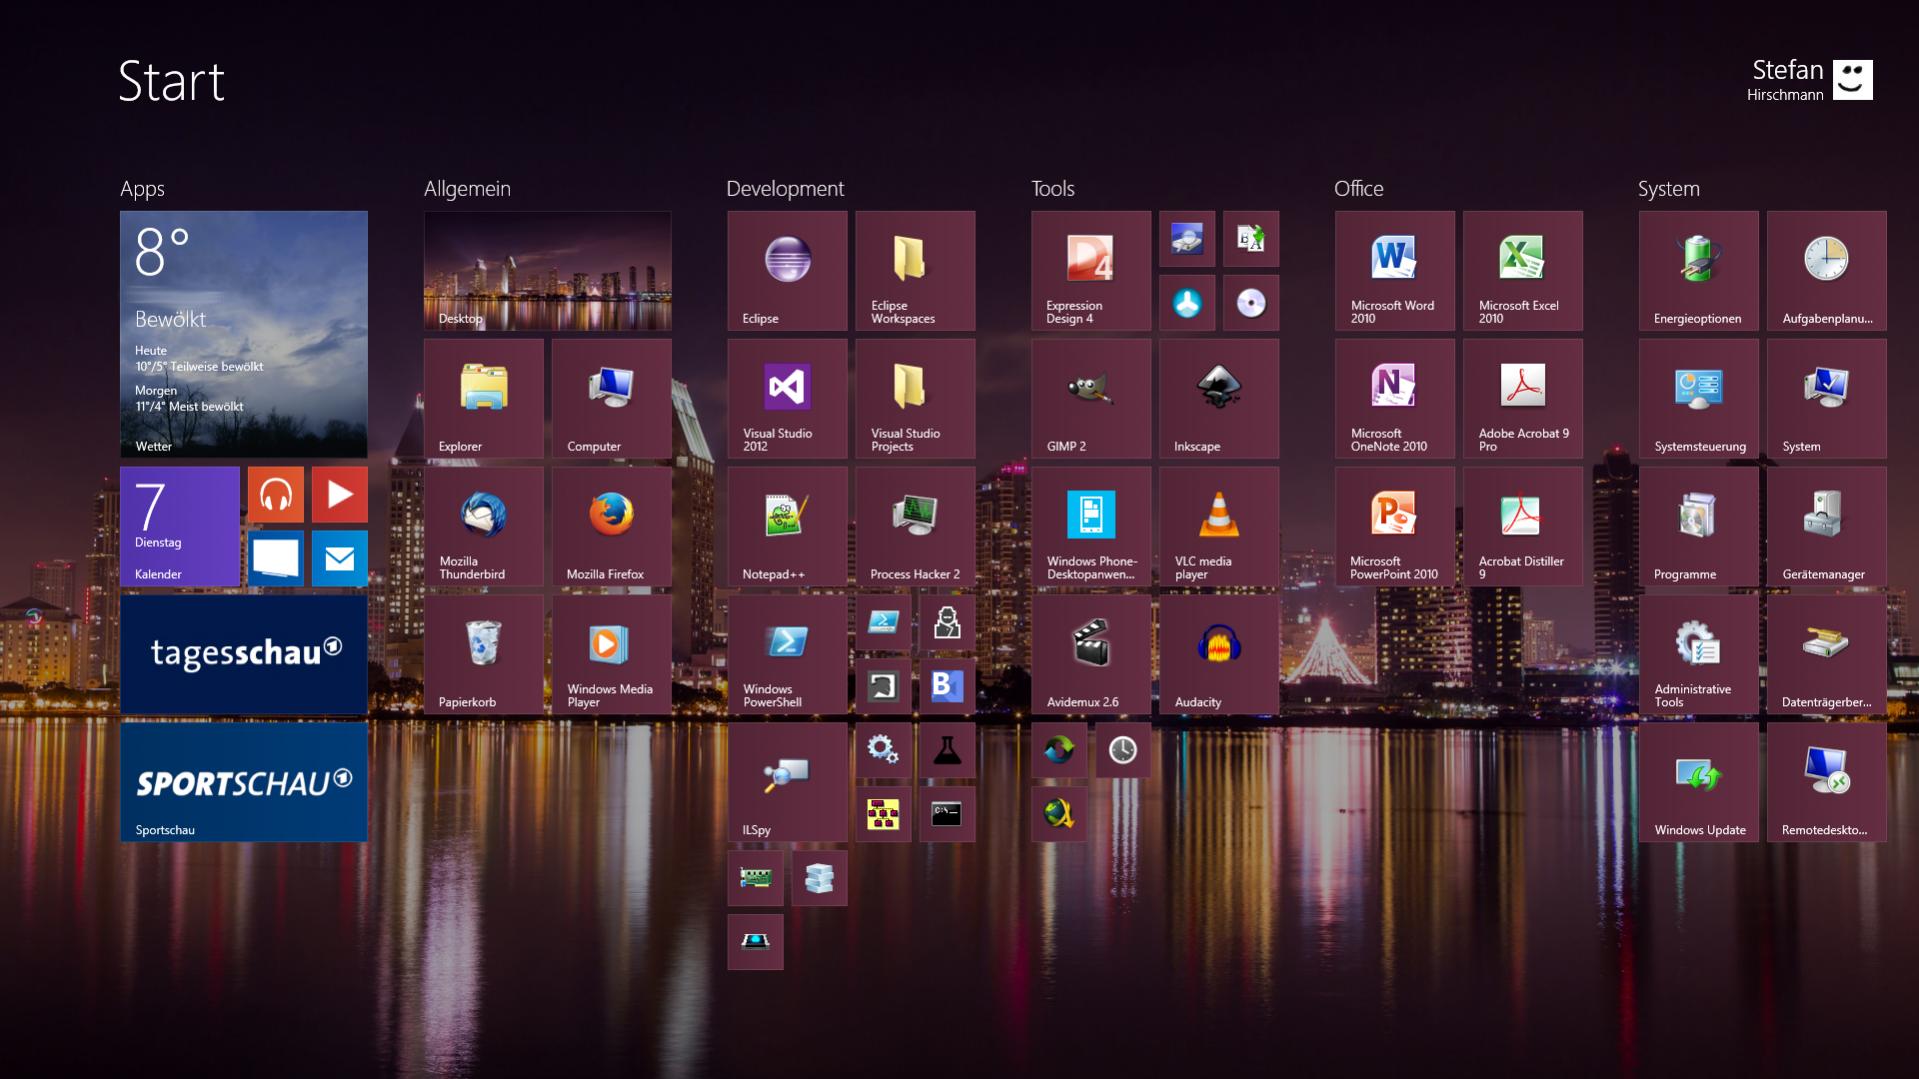The width and height of the screenshot is (1919, 1079).
Task: Open the Mail envelope tile
Action: click(339, 558)
